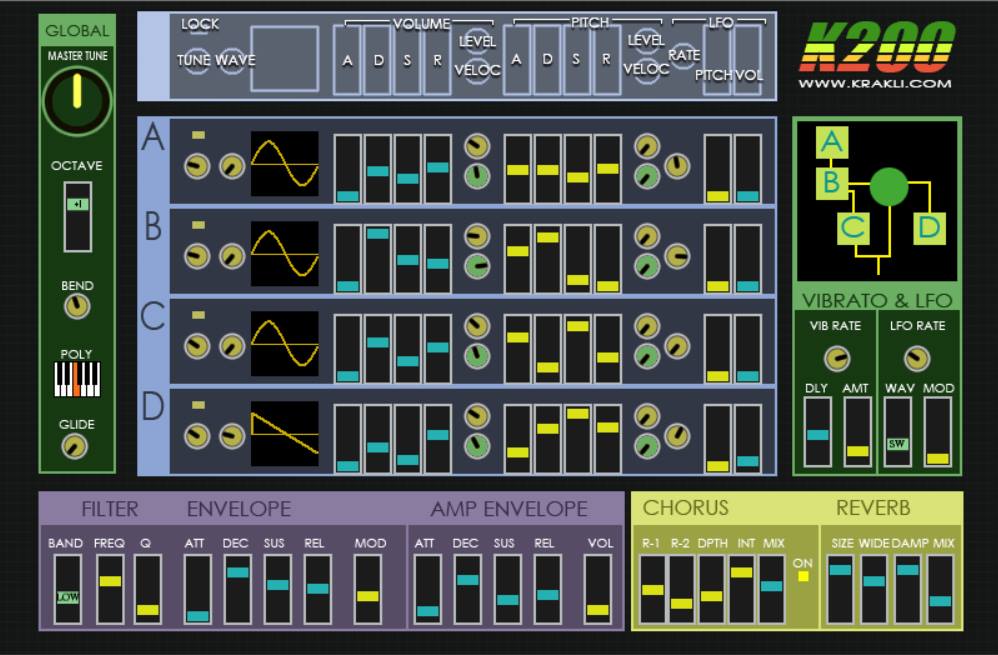Open the filter BAND selector showing LOW

tap(67, 589)
